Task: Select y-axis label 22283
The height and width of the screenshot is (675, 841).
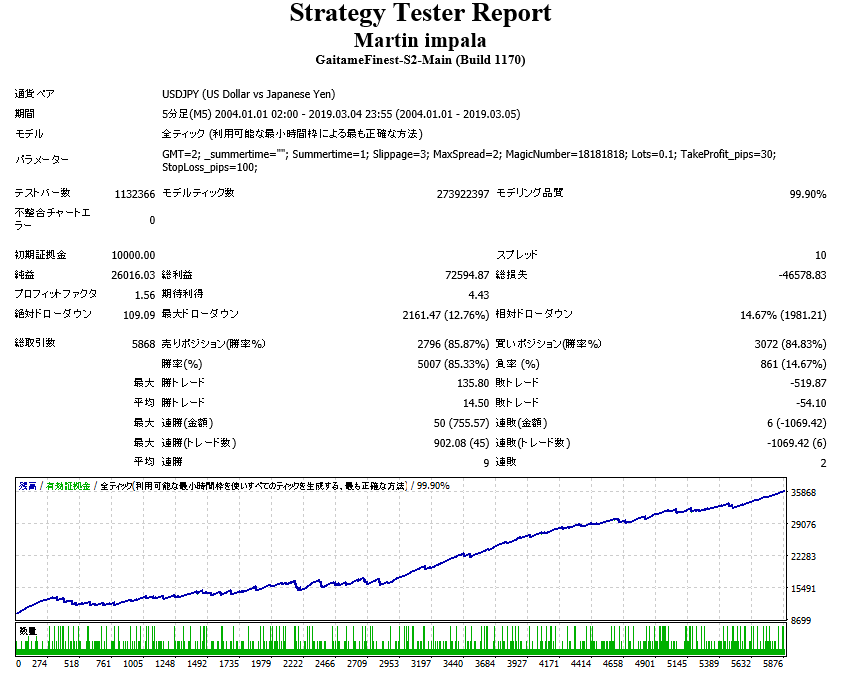Action: (803, 557)
